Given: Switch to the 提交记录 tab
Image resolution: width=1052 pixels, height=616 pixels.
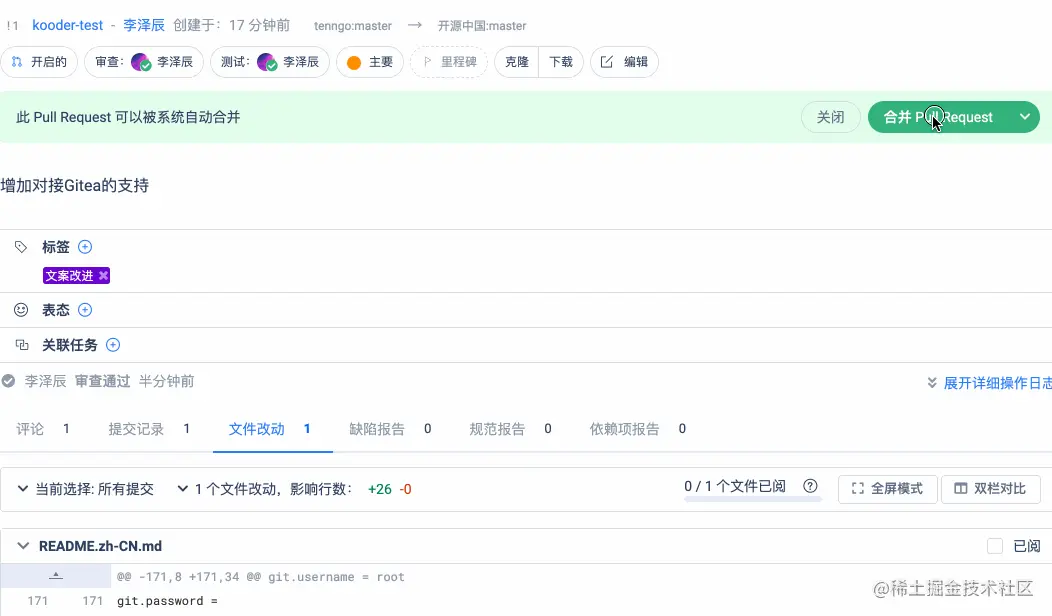Looking at the screenshot, I should tap(149, 429).
